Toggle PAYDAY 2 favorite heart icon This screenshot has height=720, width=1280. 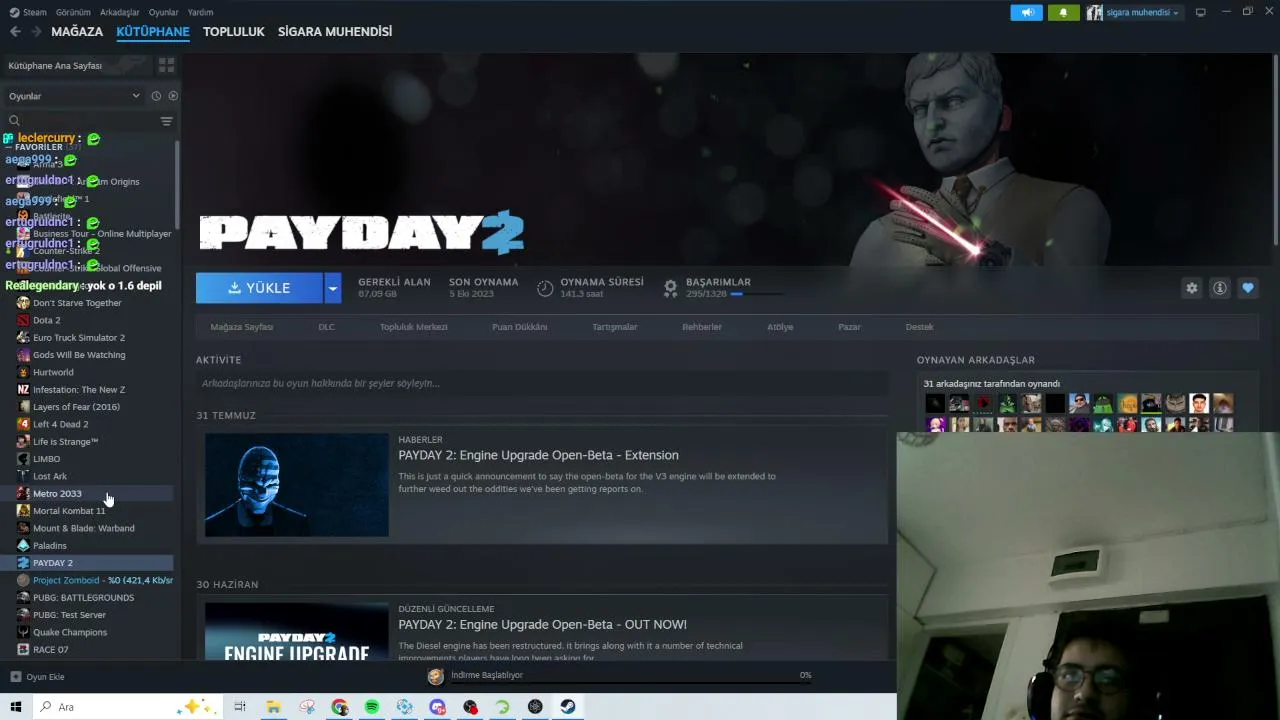click(x=1247, y=288)
